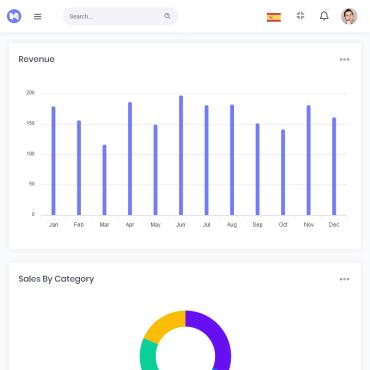Toggle the hamburger menu
Screen dimensions: 370x370
(x=38, y=16)
